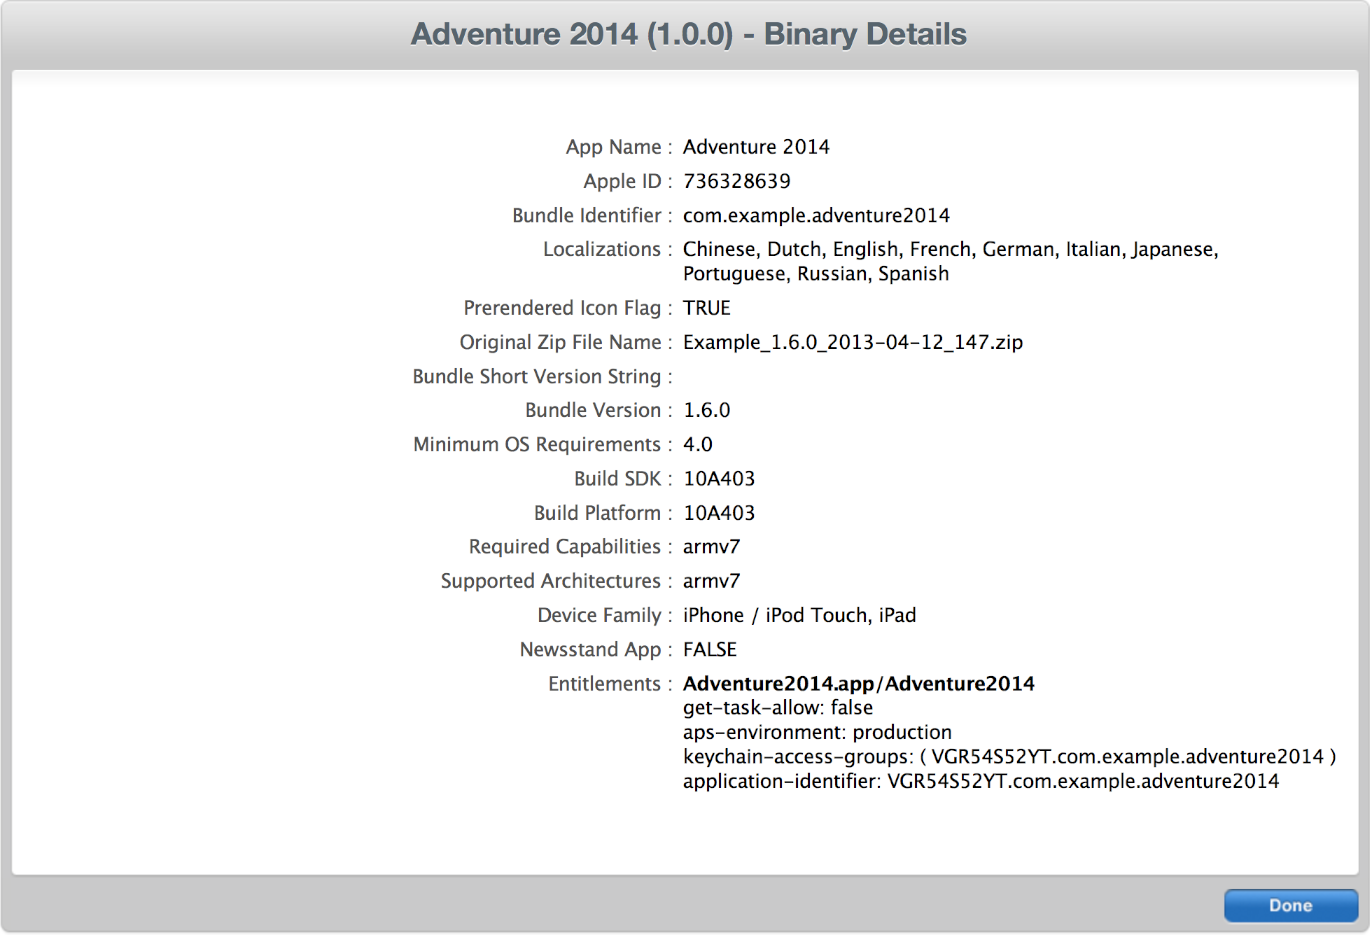Select the aps-environment production entitlement
This screenshot has height=935, width=1370.
816,732
